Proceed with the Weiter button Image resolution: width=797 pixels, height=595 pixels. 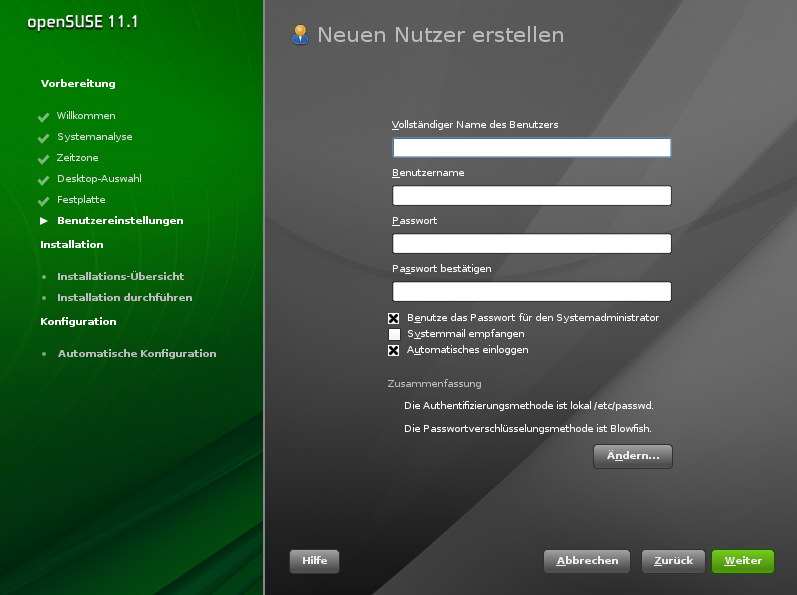pos(743,561)
